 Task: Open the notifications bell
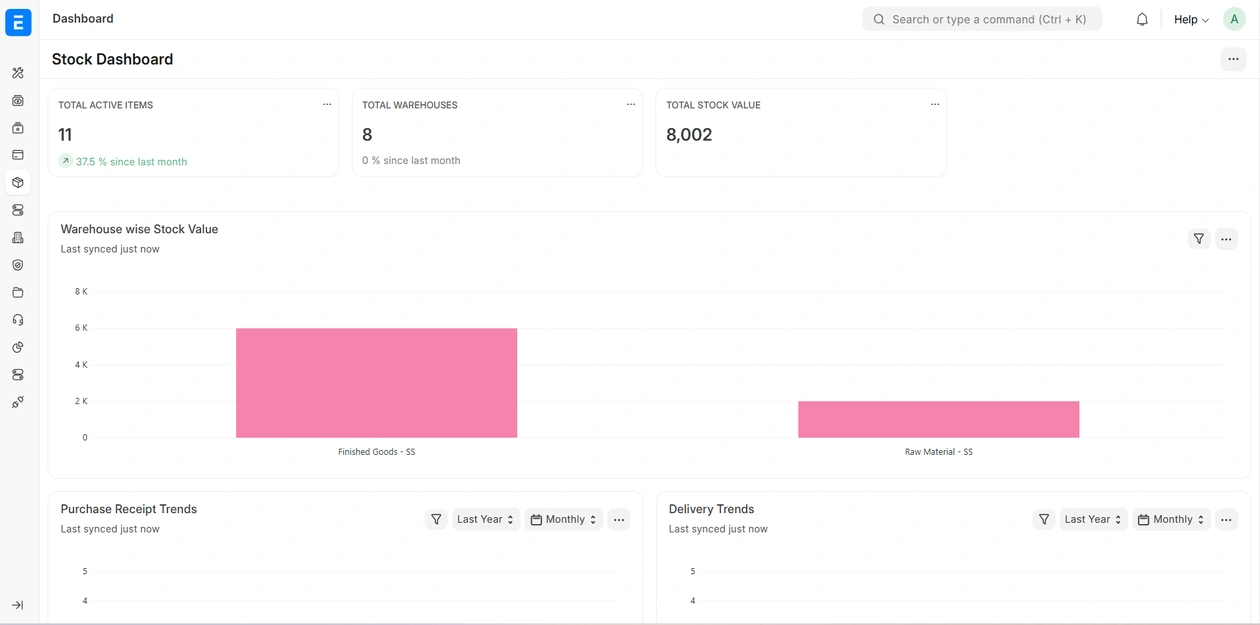point(1142,19)
